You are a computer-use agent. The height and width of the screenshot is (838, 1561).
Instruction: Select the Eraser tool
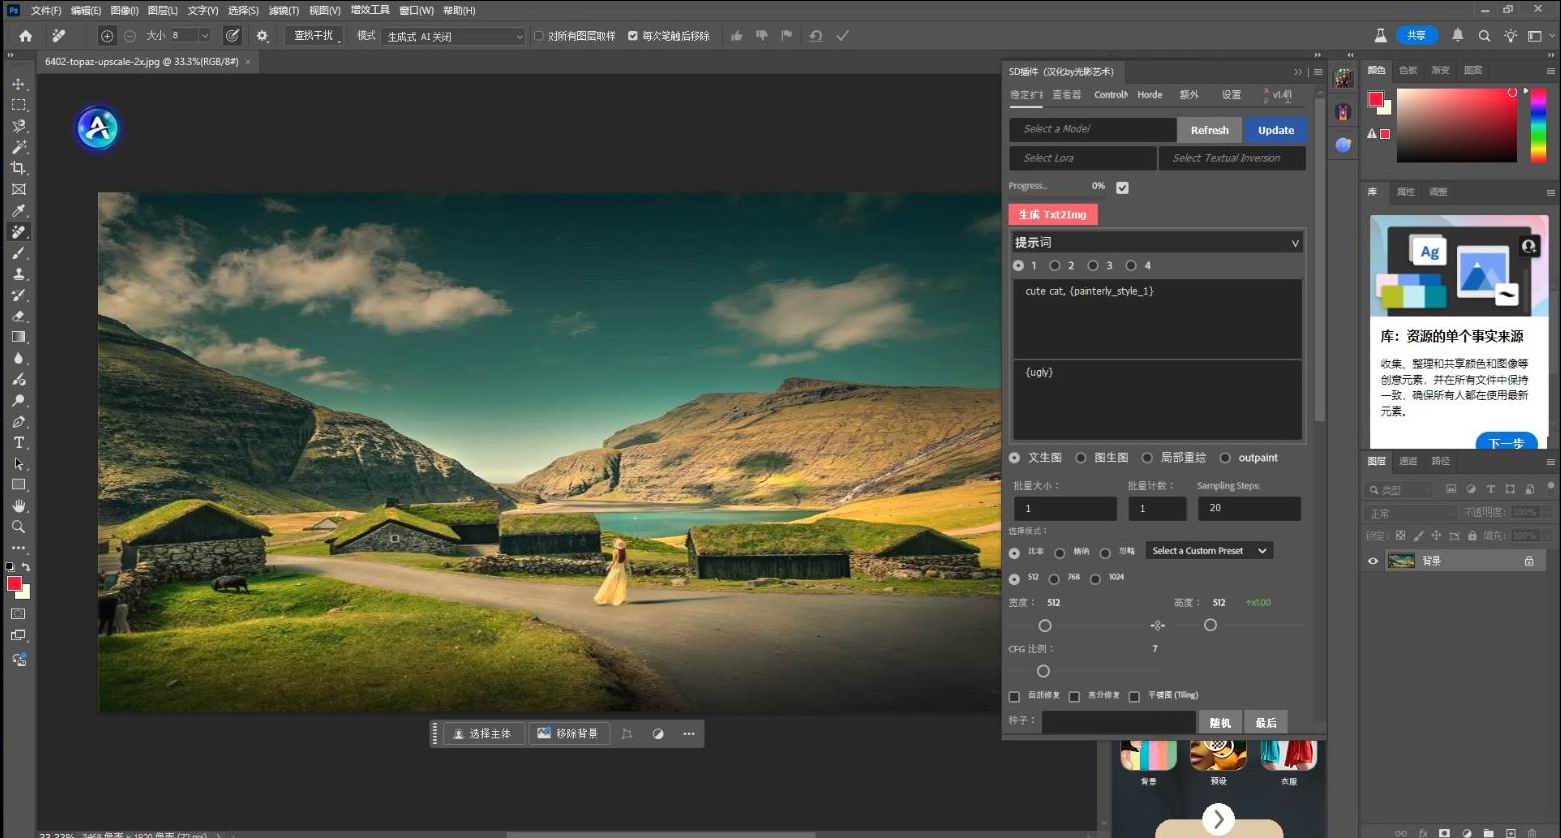[x=18, y=316]
